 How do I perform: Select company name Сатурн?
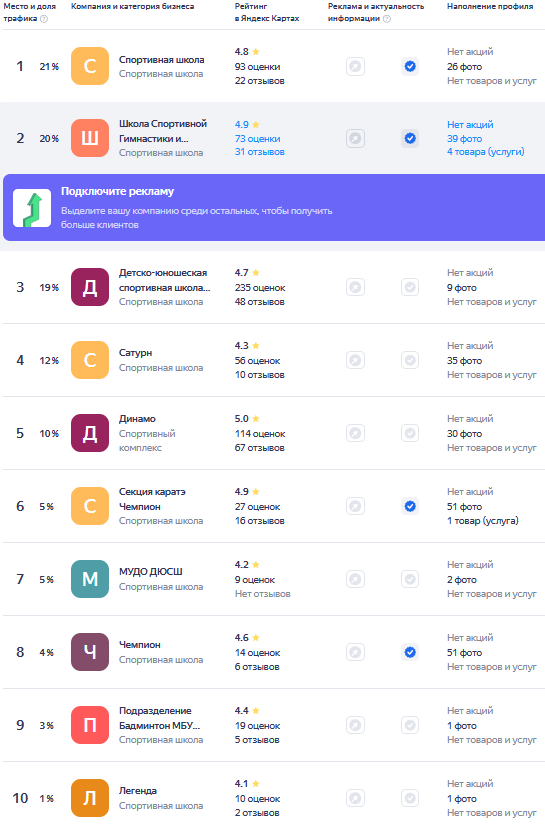pos(135,353)
